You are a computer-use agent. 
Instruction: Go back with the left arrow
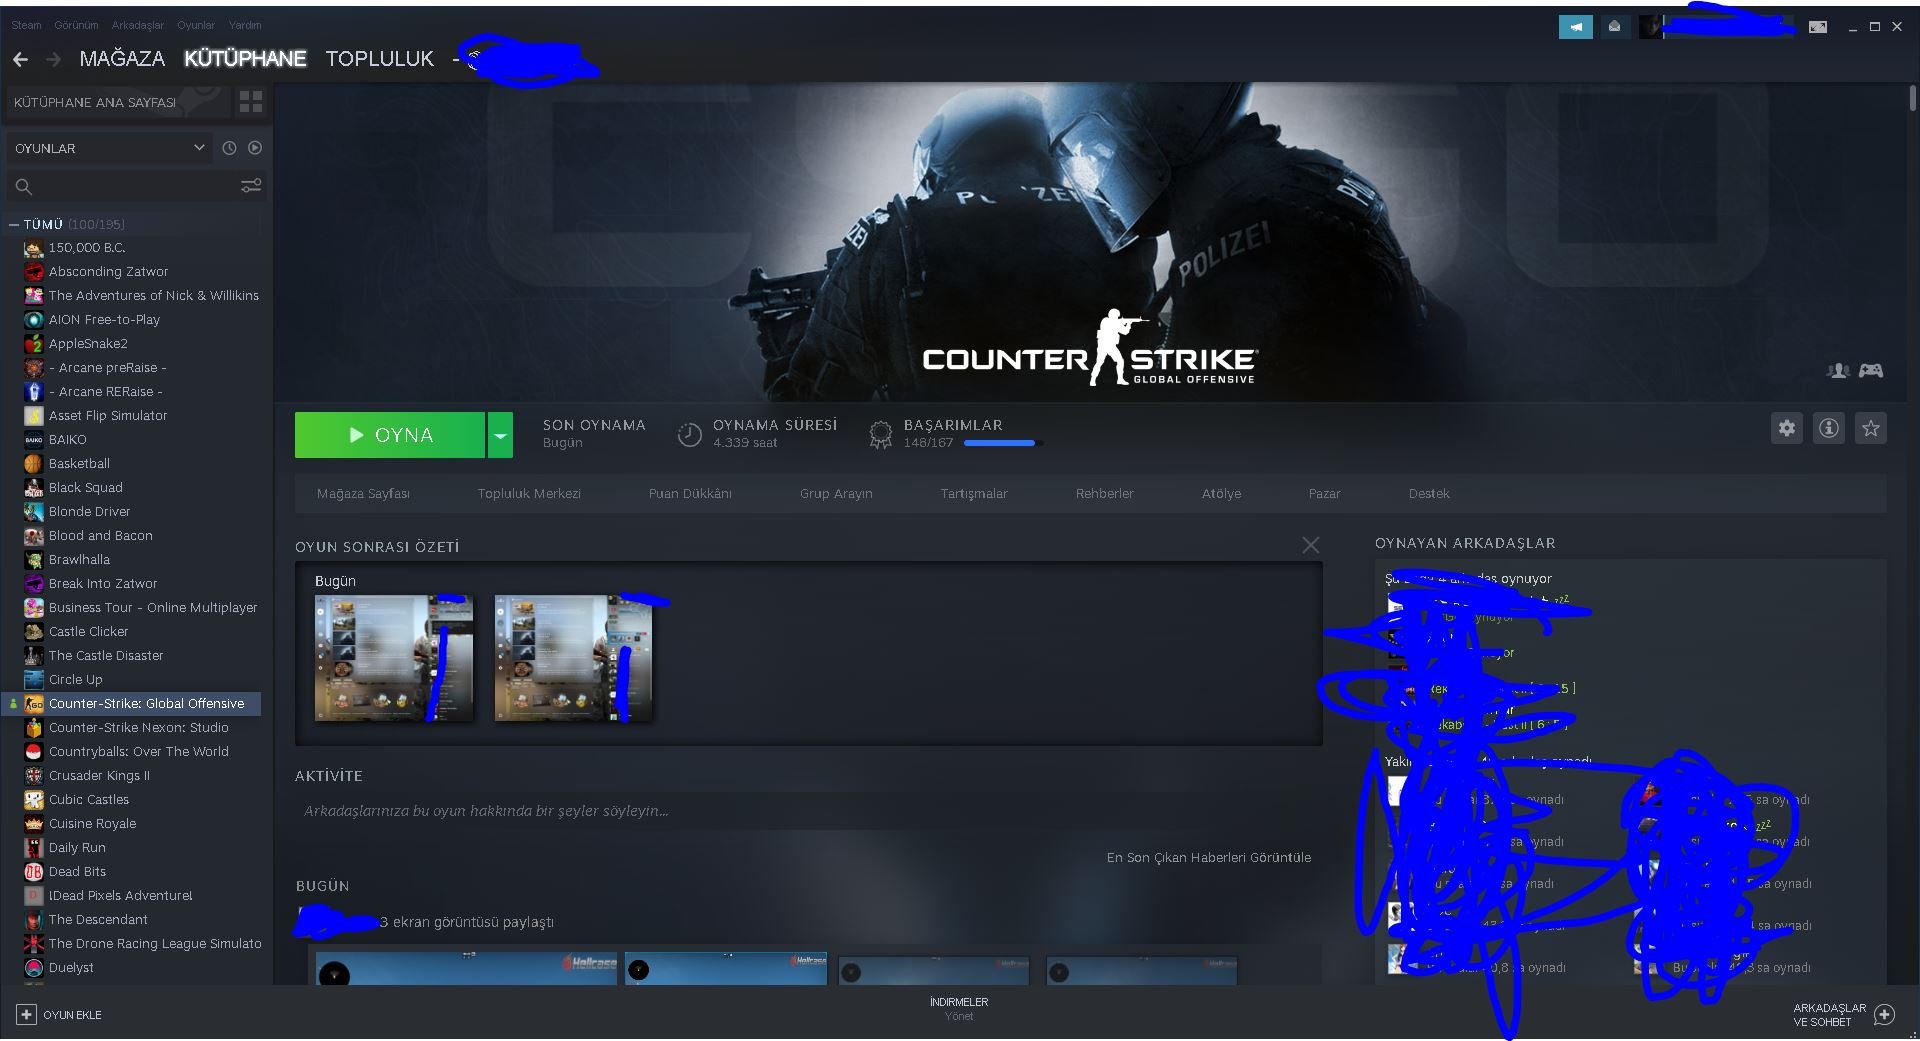(20, 59)
